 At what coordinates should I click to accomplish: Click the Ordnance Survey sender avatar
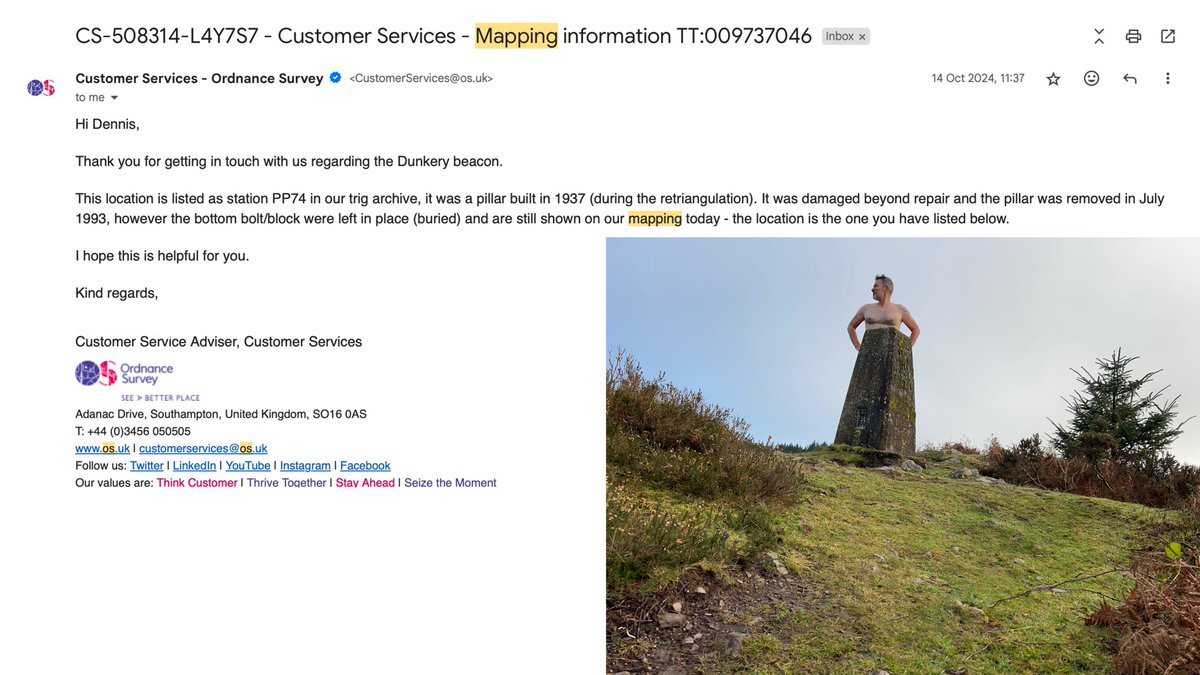(x=40, y=87)
